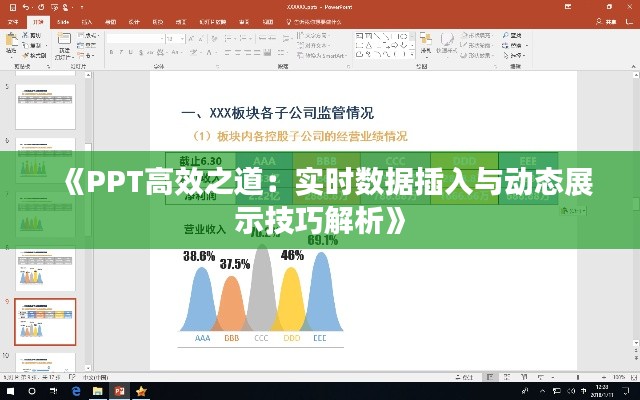Collapse the ribbon with the up arrow
Screen dimensions: 640x400
(633, 67)
